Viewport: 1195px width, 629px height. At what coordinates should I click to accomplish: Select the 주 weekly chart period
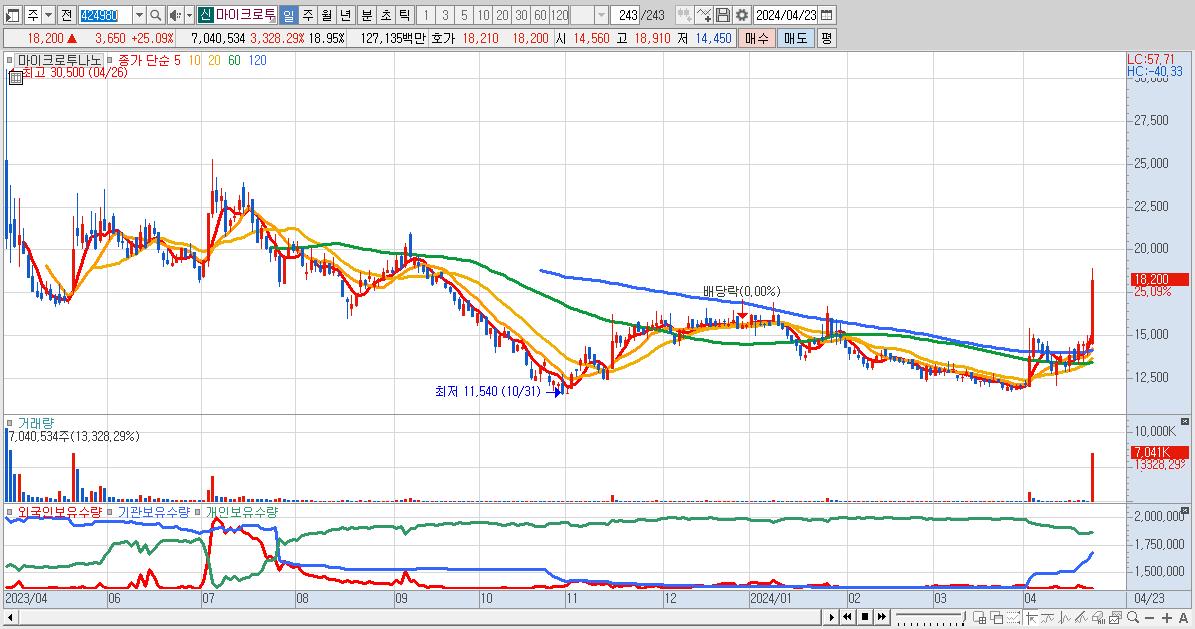coord(307,15)
